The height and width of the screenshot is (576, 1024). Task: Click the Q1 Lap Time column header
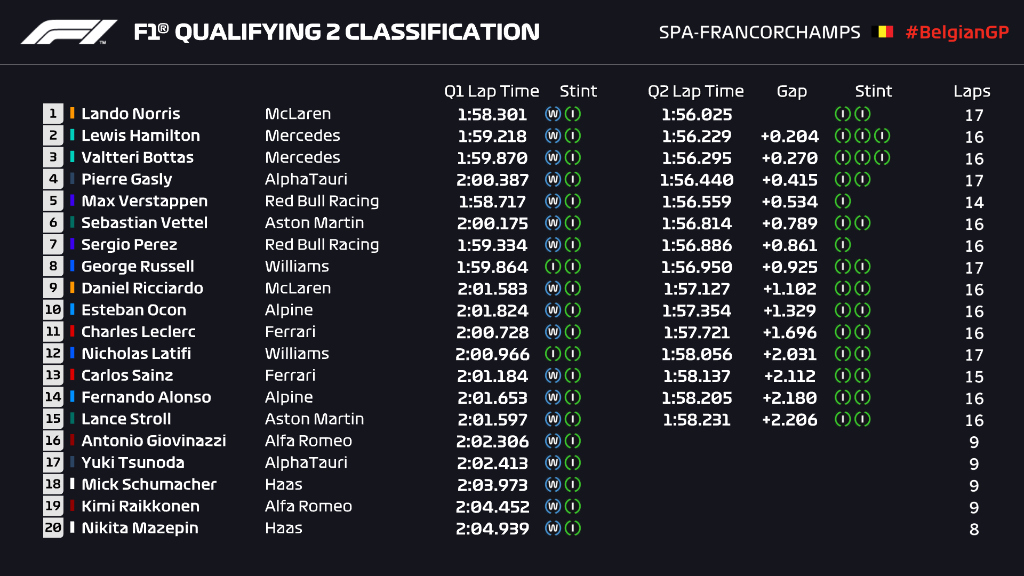[491, 91]
